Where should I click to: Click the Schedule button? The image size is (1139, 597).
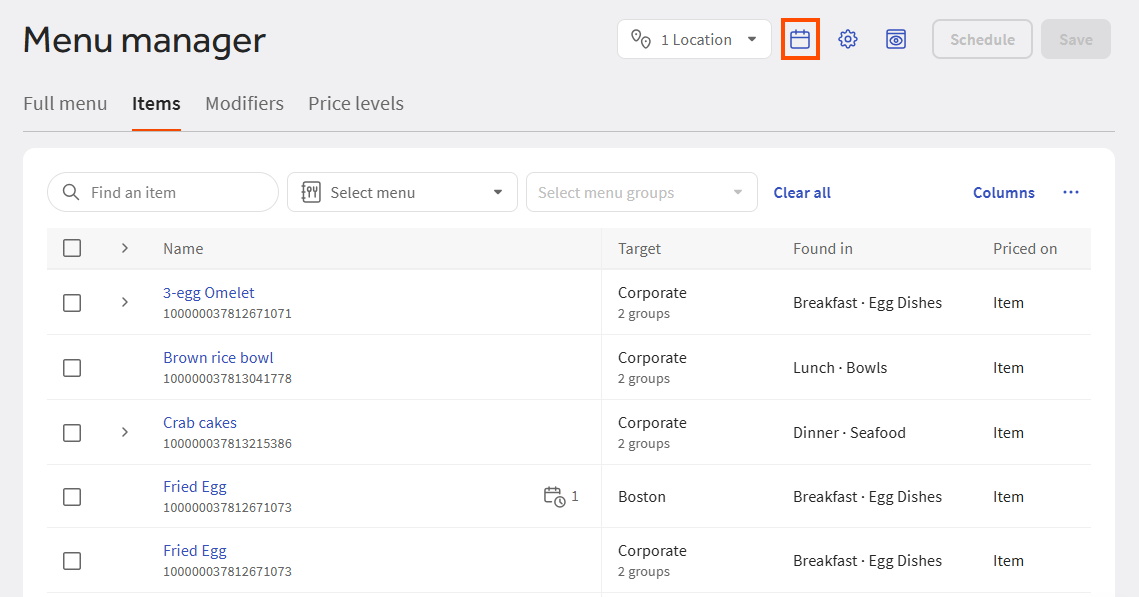tap(981, 39)
